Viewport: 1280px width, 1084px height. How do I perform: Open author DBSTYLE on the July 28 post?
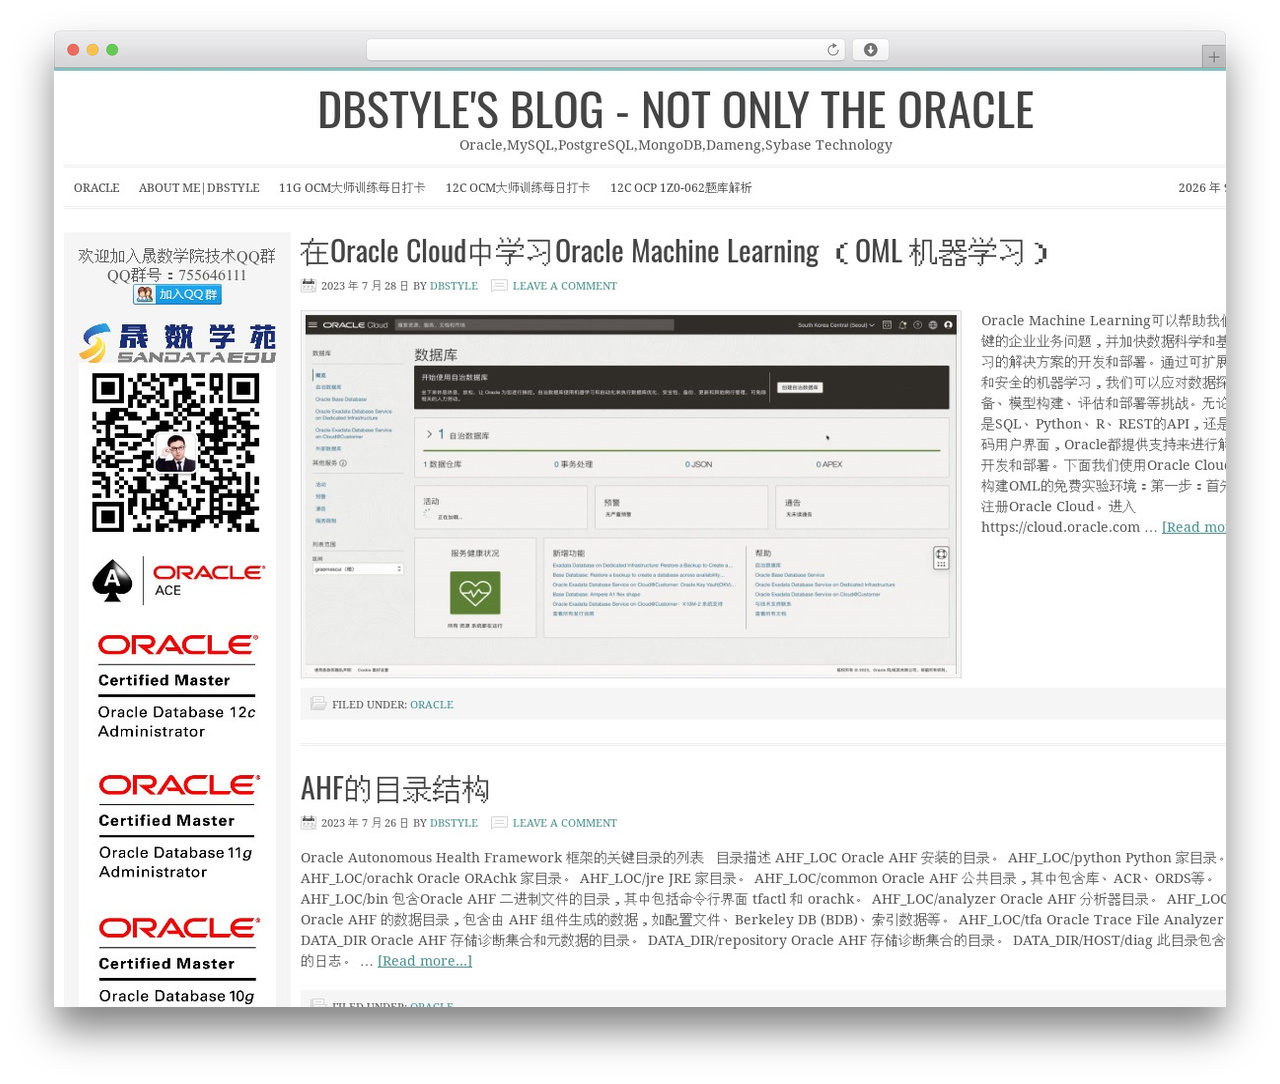point(454,286)
